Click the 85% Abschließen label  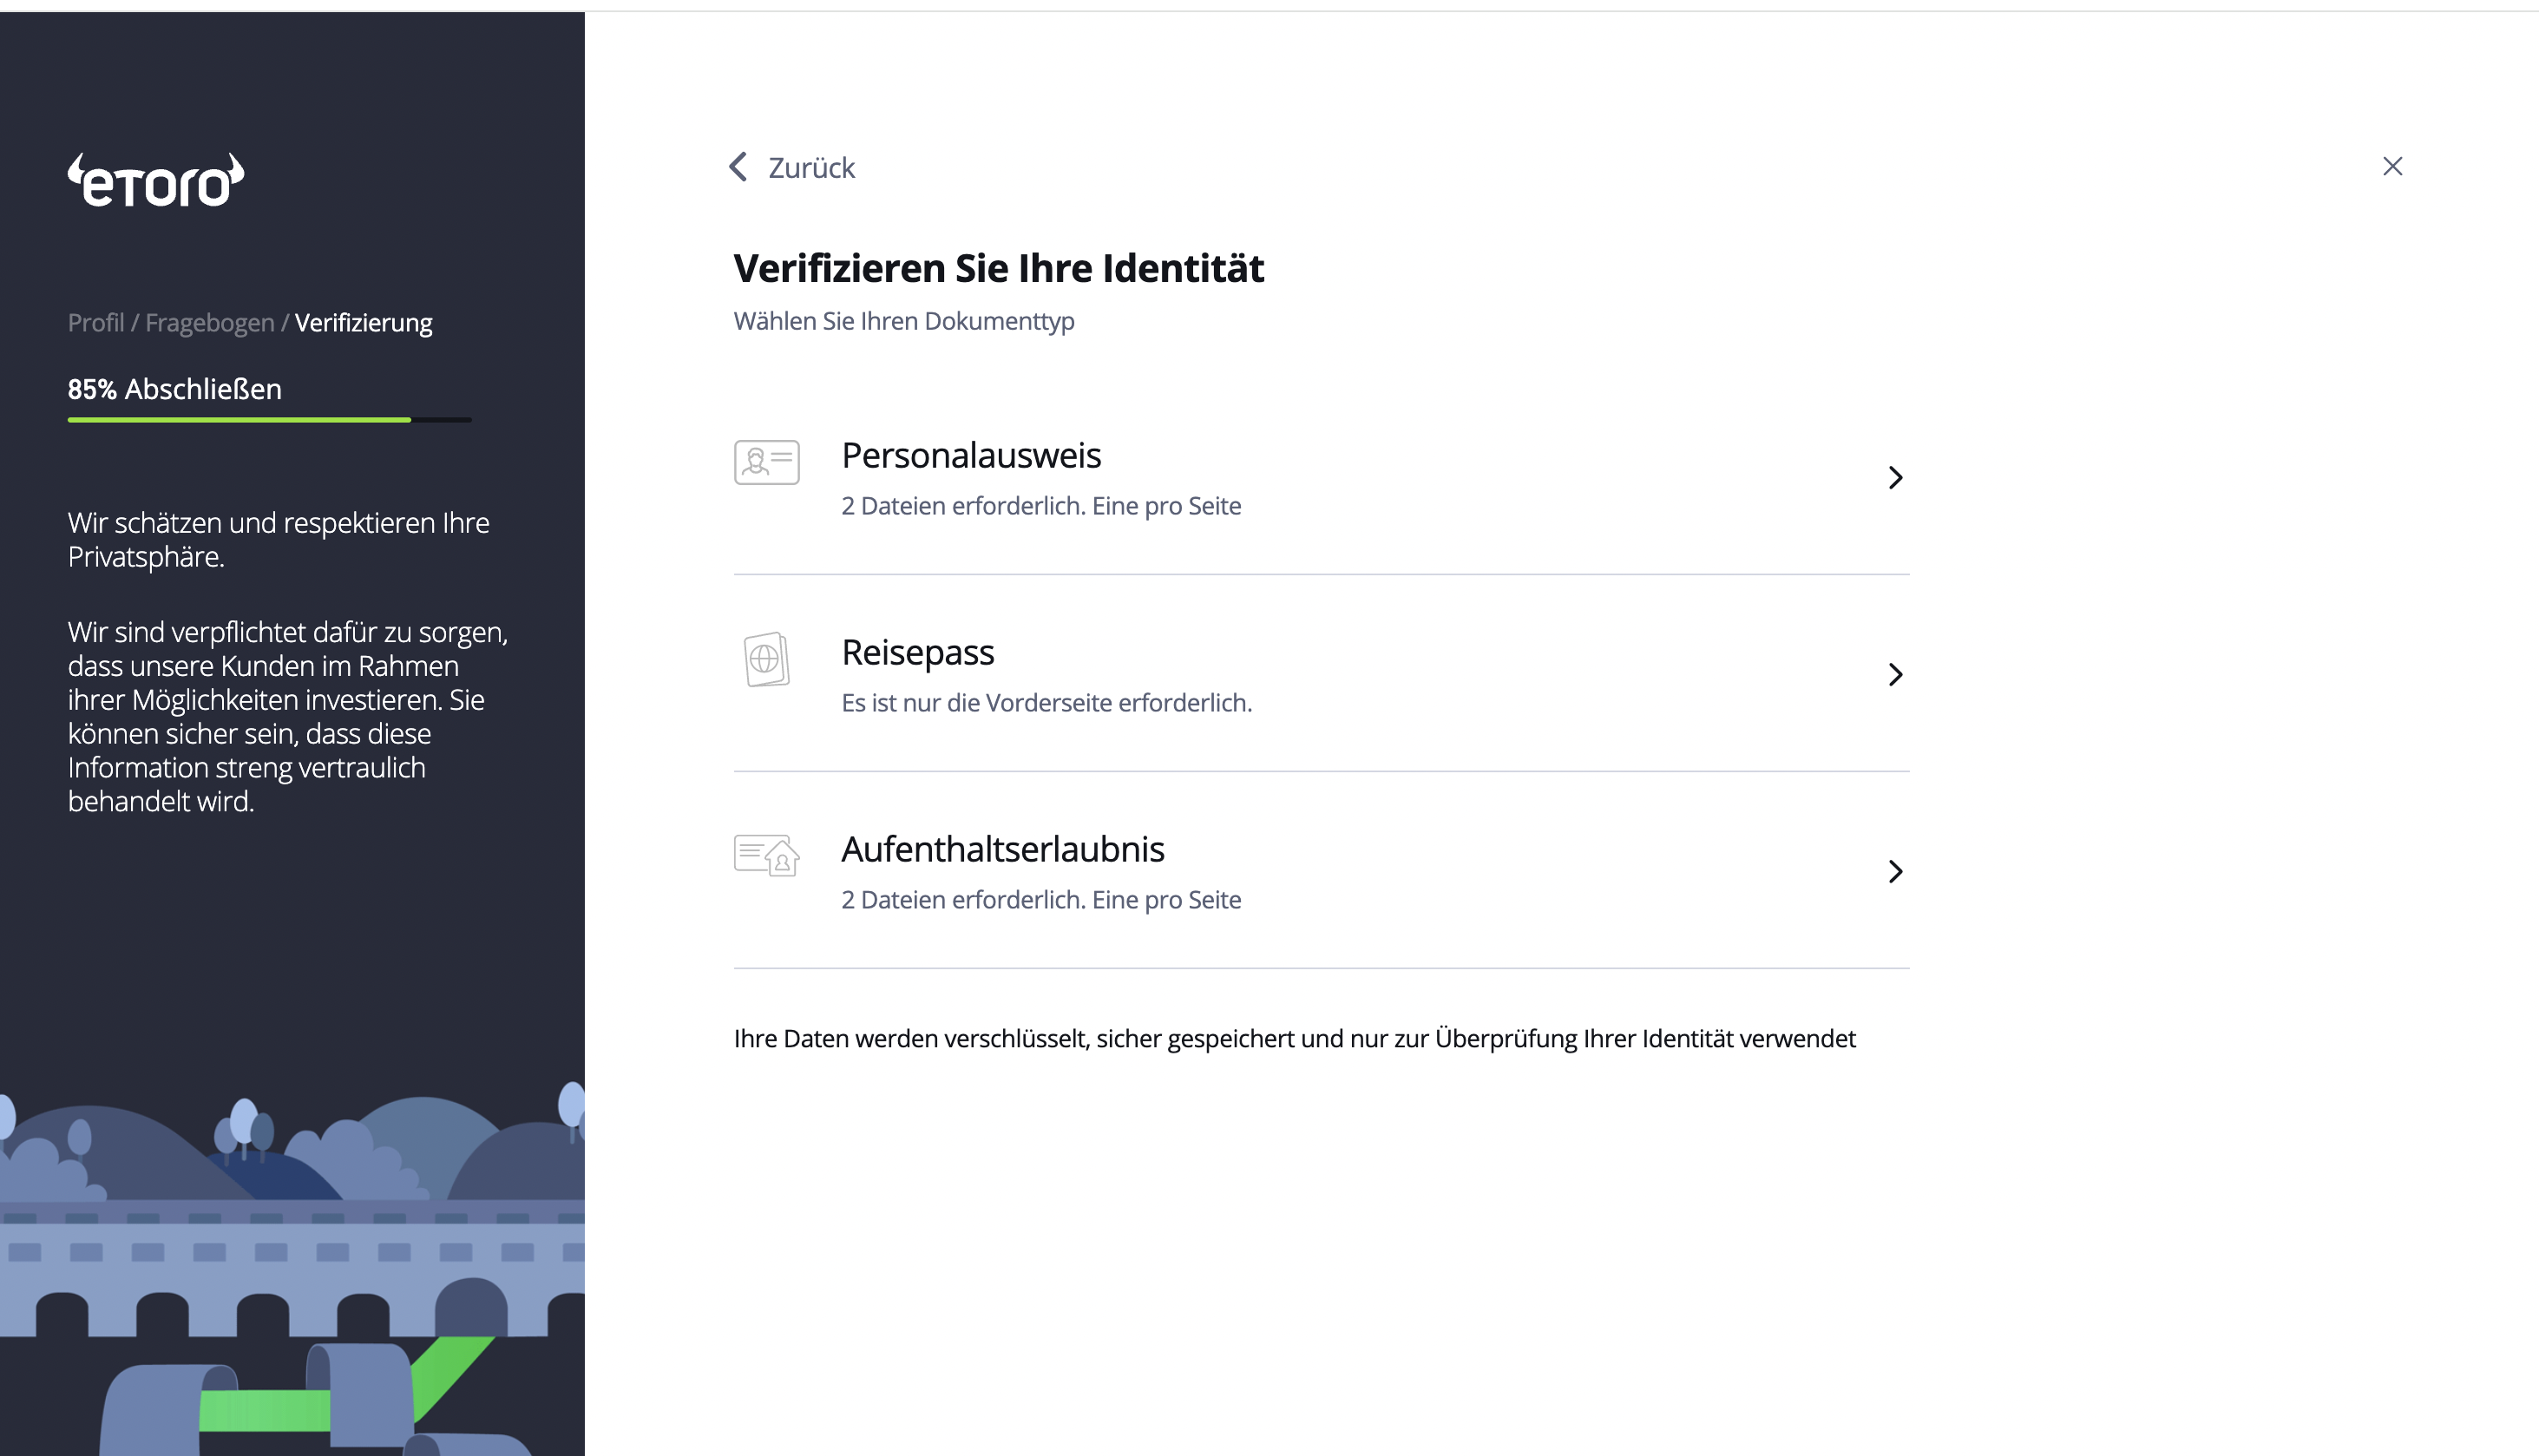(x=175, y=389)
